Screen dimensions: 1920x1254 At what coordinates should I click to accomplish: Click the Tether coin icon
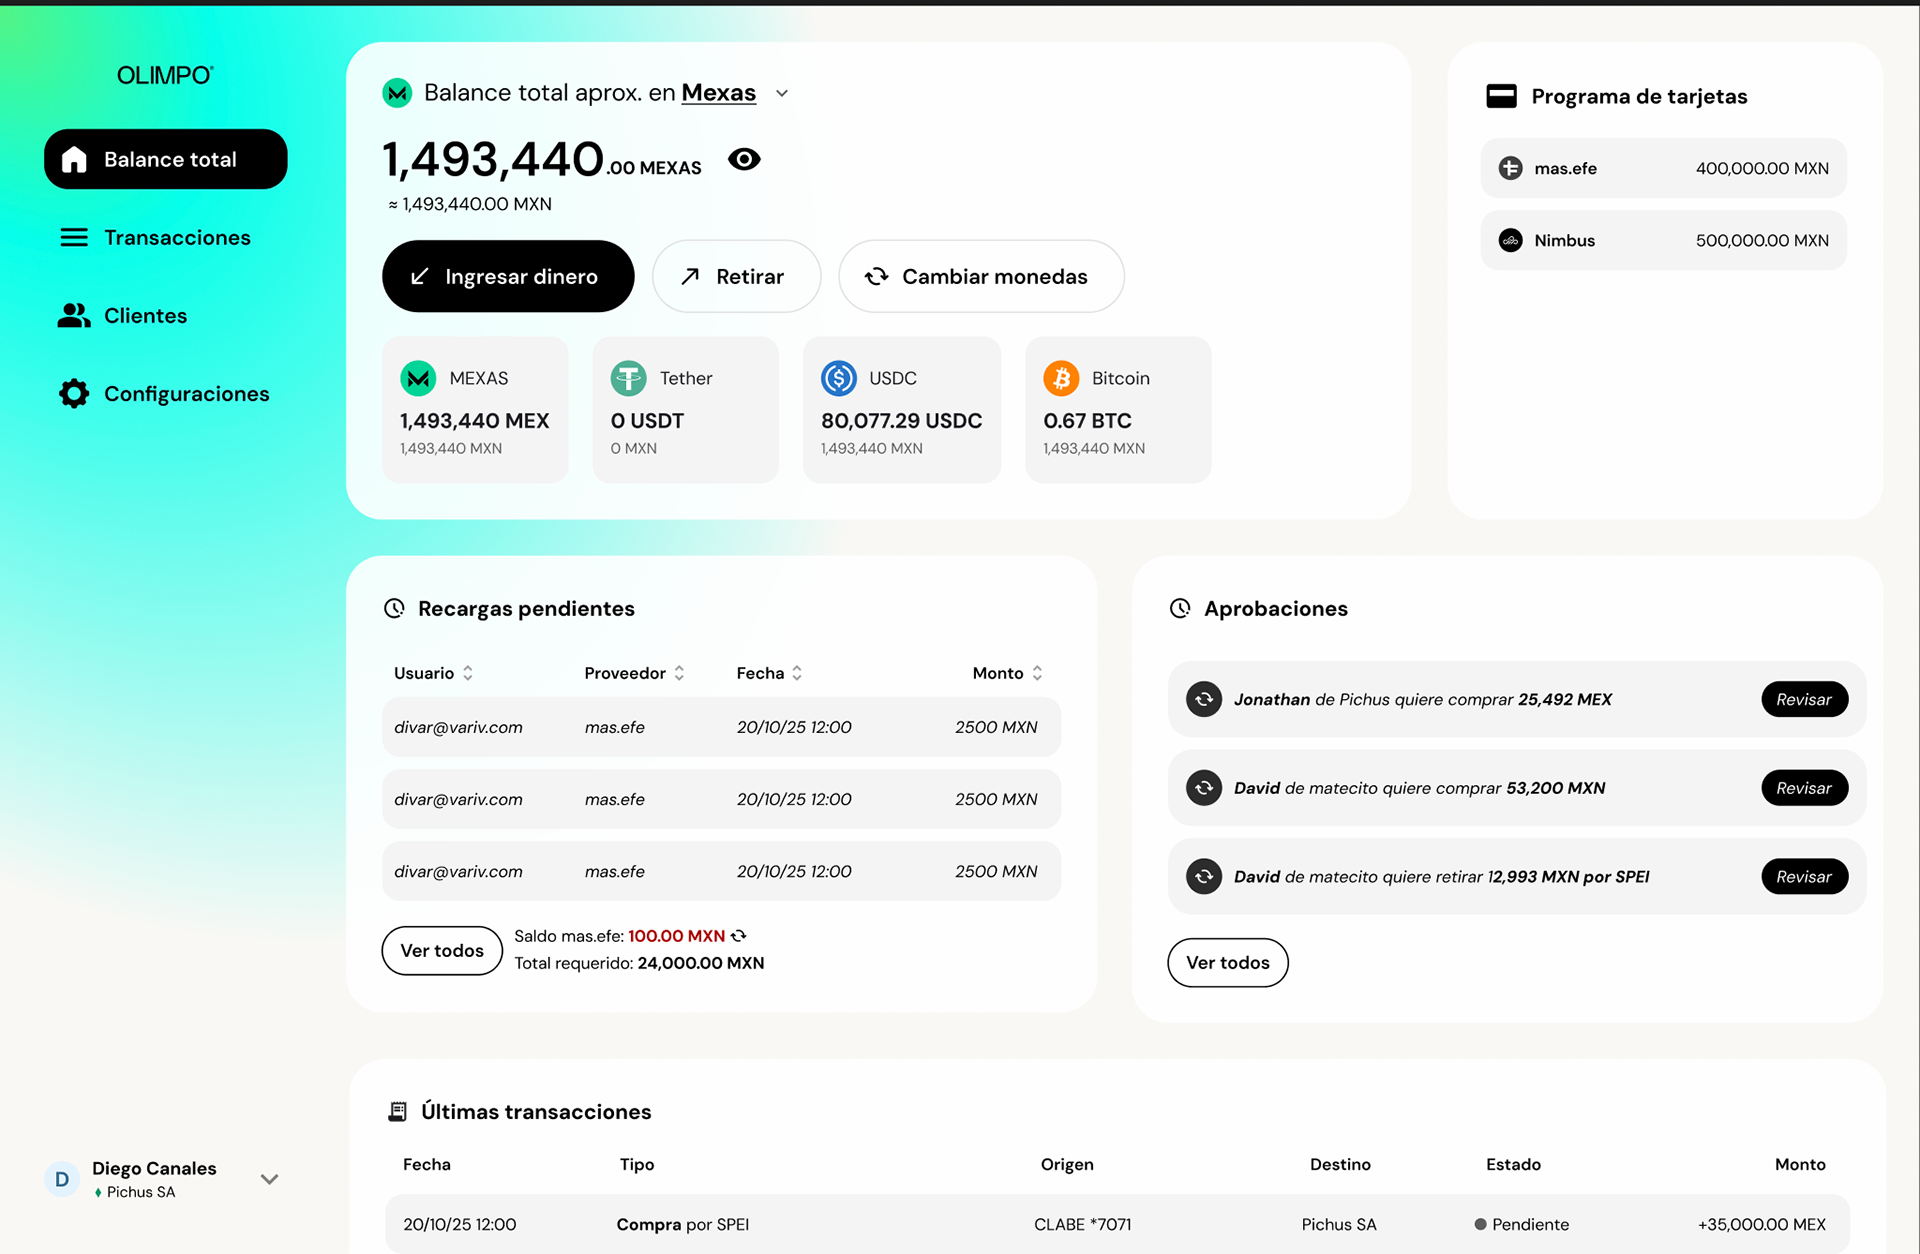click(629, 378)
